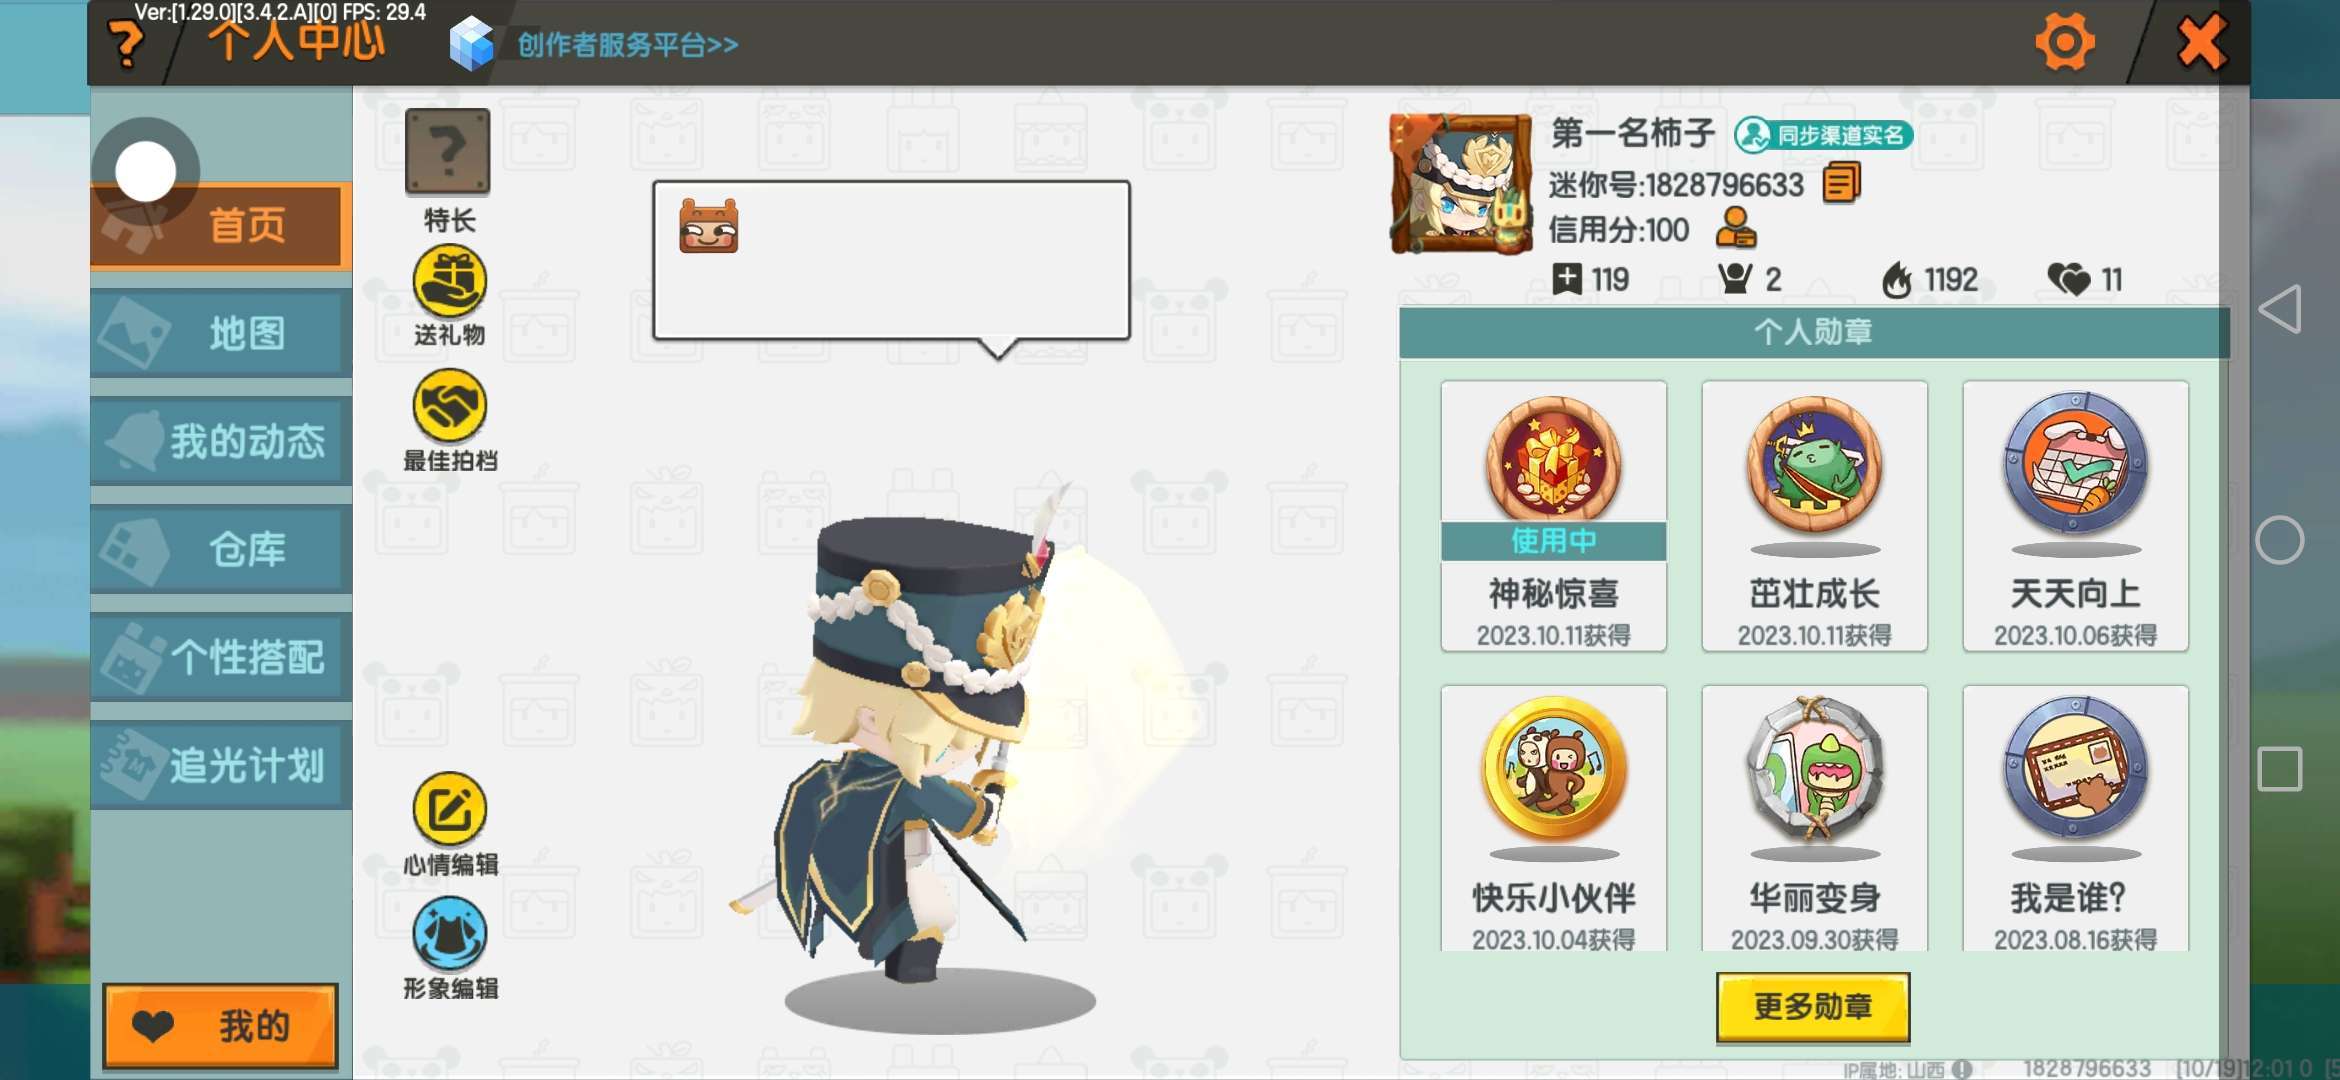Select the 神秘惊喜 medal in use
2340x1080 pixels.
1553,516
